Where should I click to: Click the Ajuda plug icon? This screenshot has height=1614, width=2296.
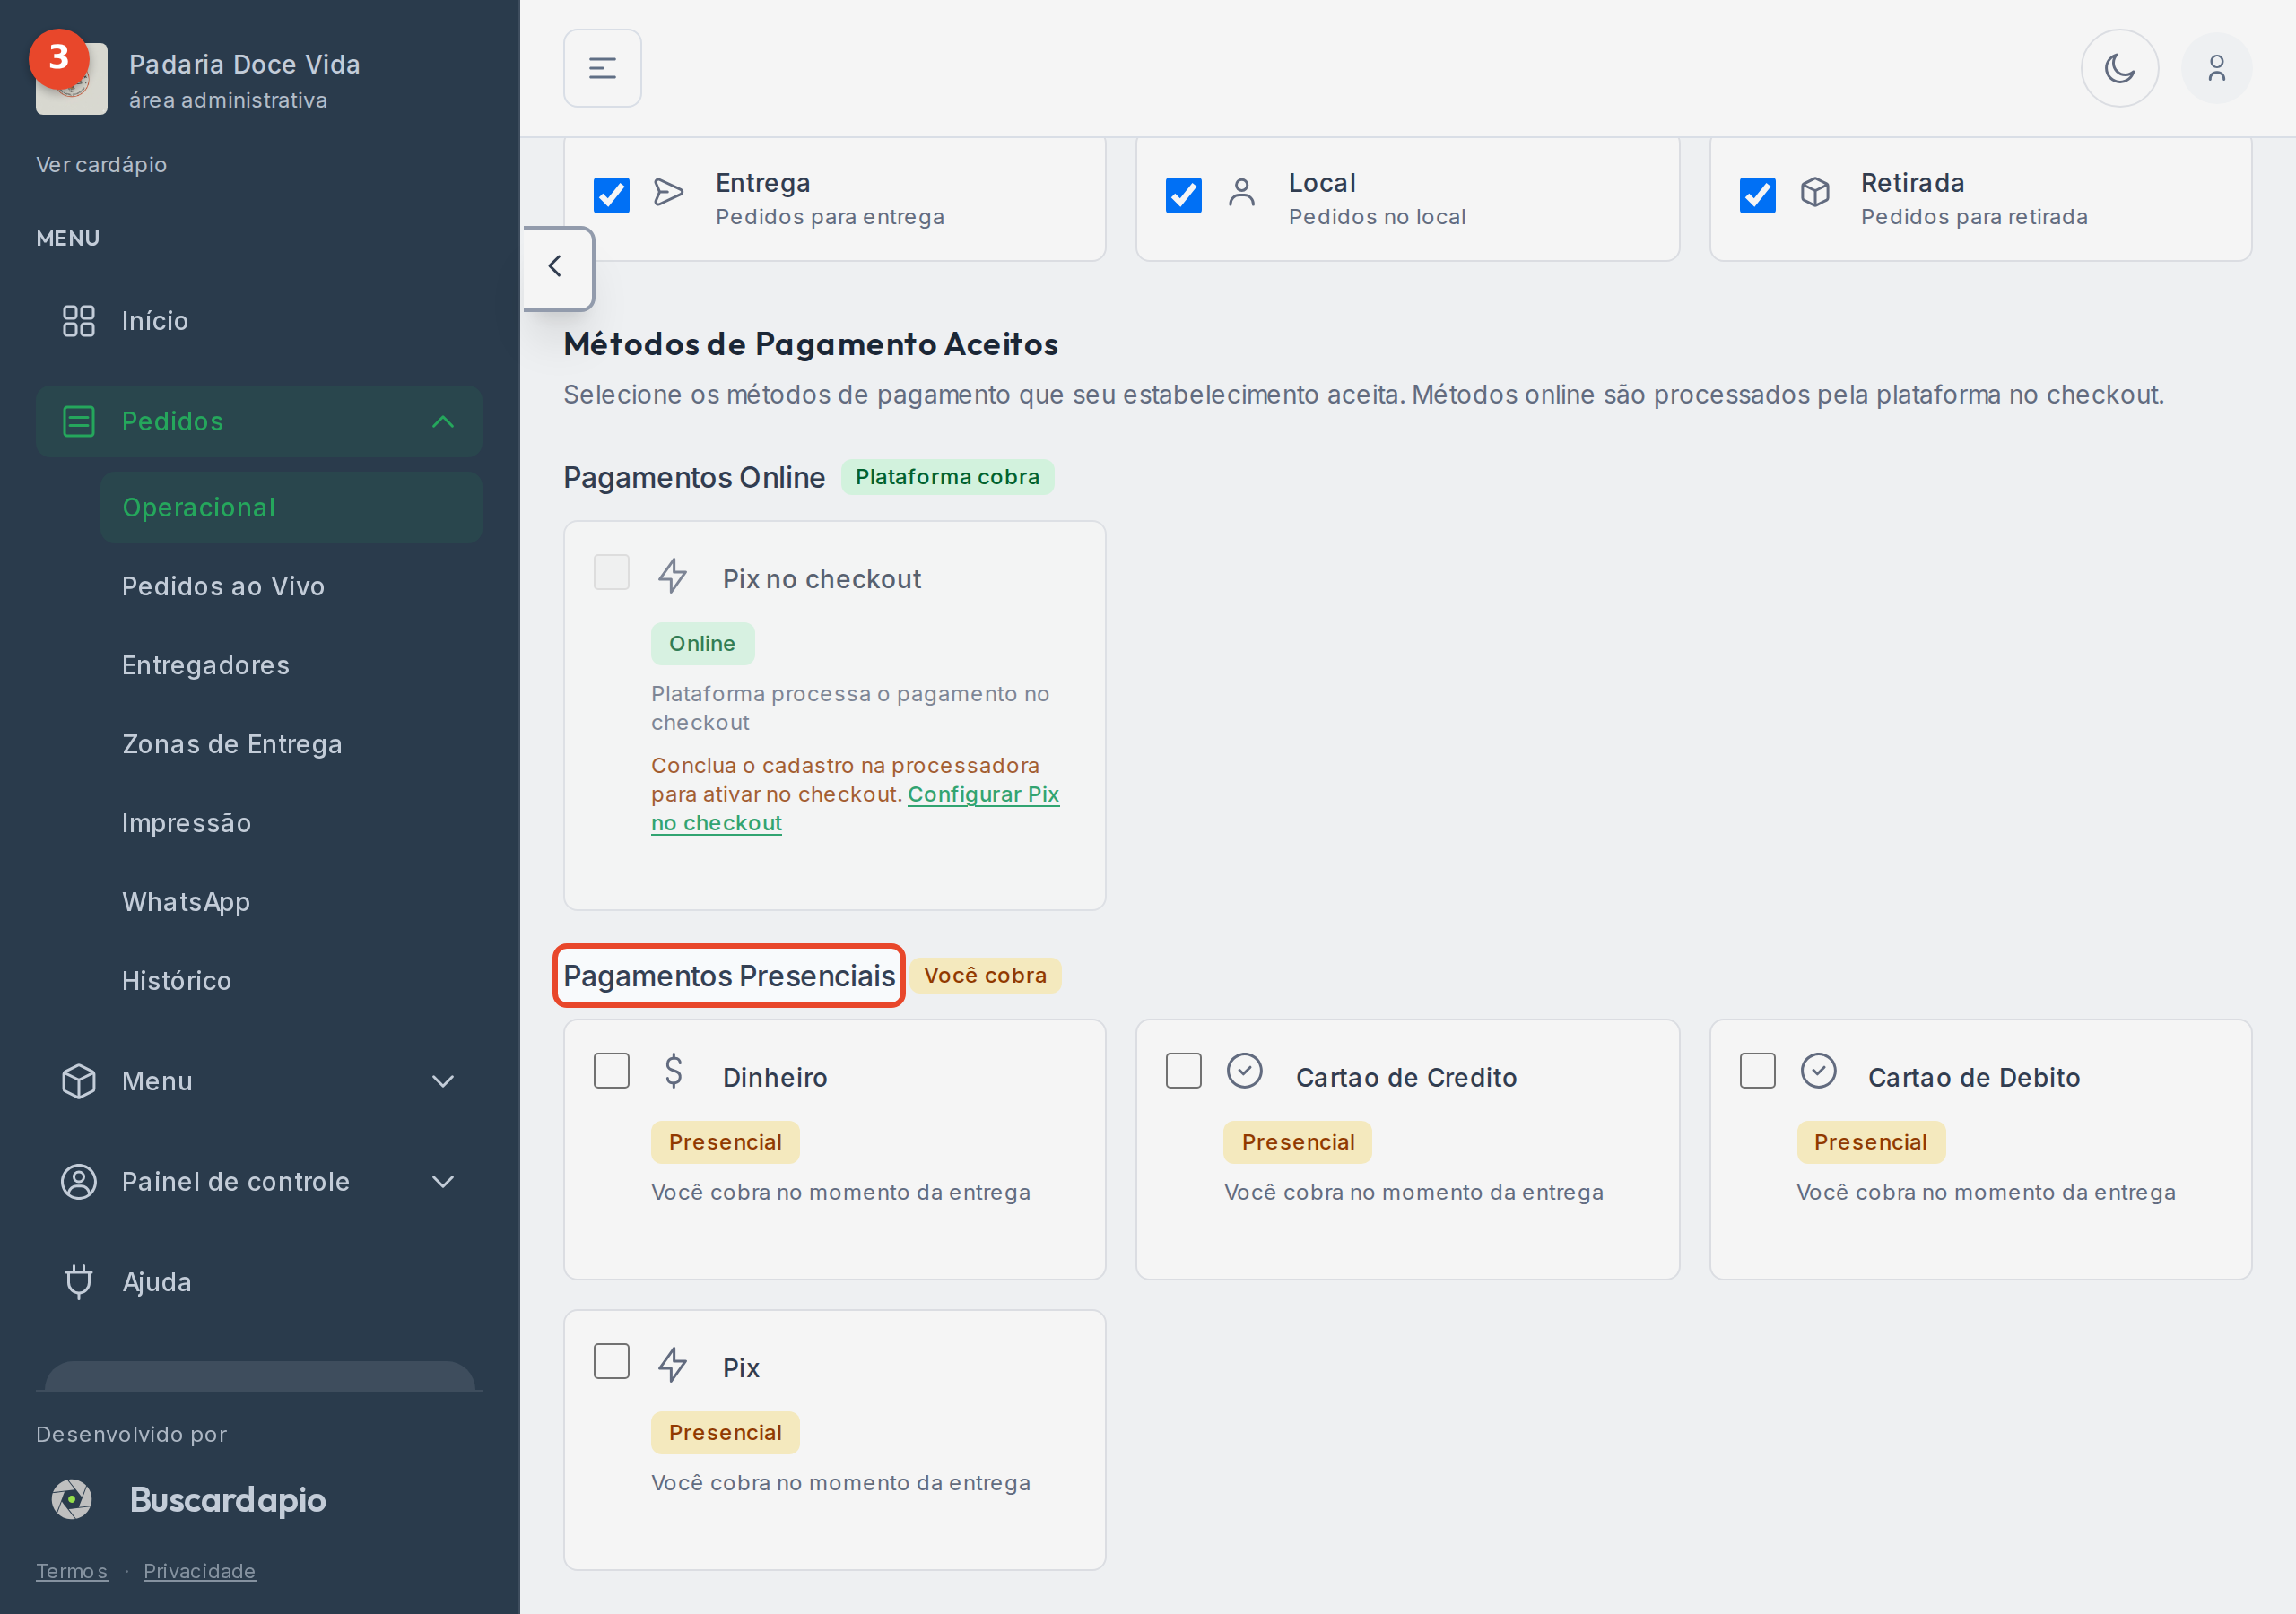(78, 1281)
